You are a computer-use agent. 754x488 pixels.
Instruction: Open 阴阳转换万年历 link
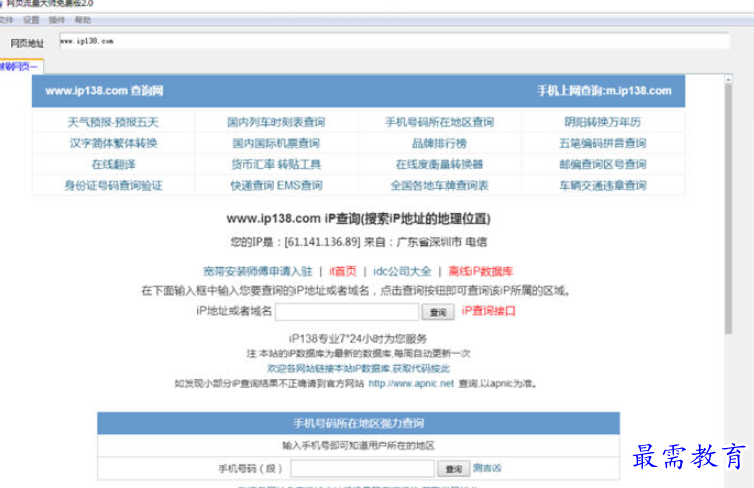pyautogui.click(x=603, y=122)
